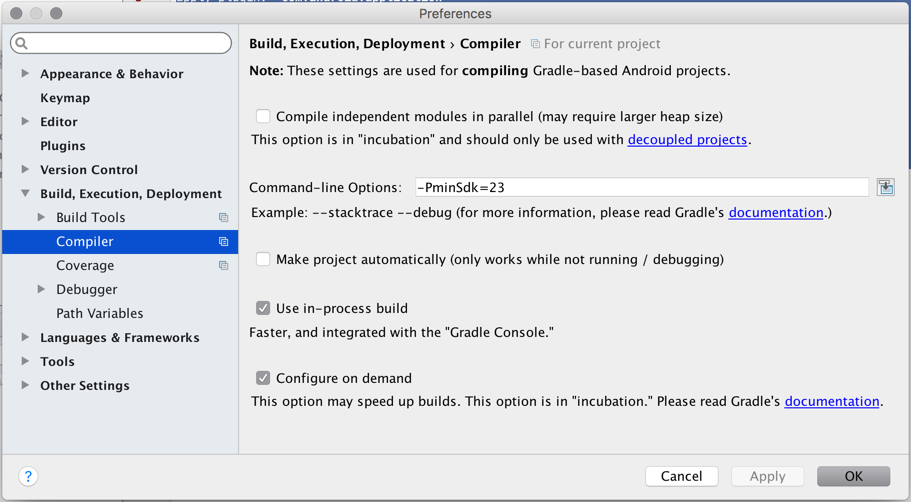911x502 pixels.
Task: Click into Command-line Options text field
Action: click(x=640, y=188)
